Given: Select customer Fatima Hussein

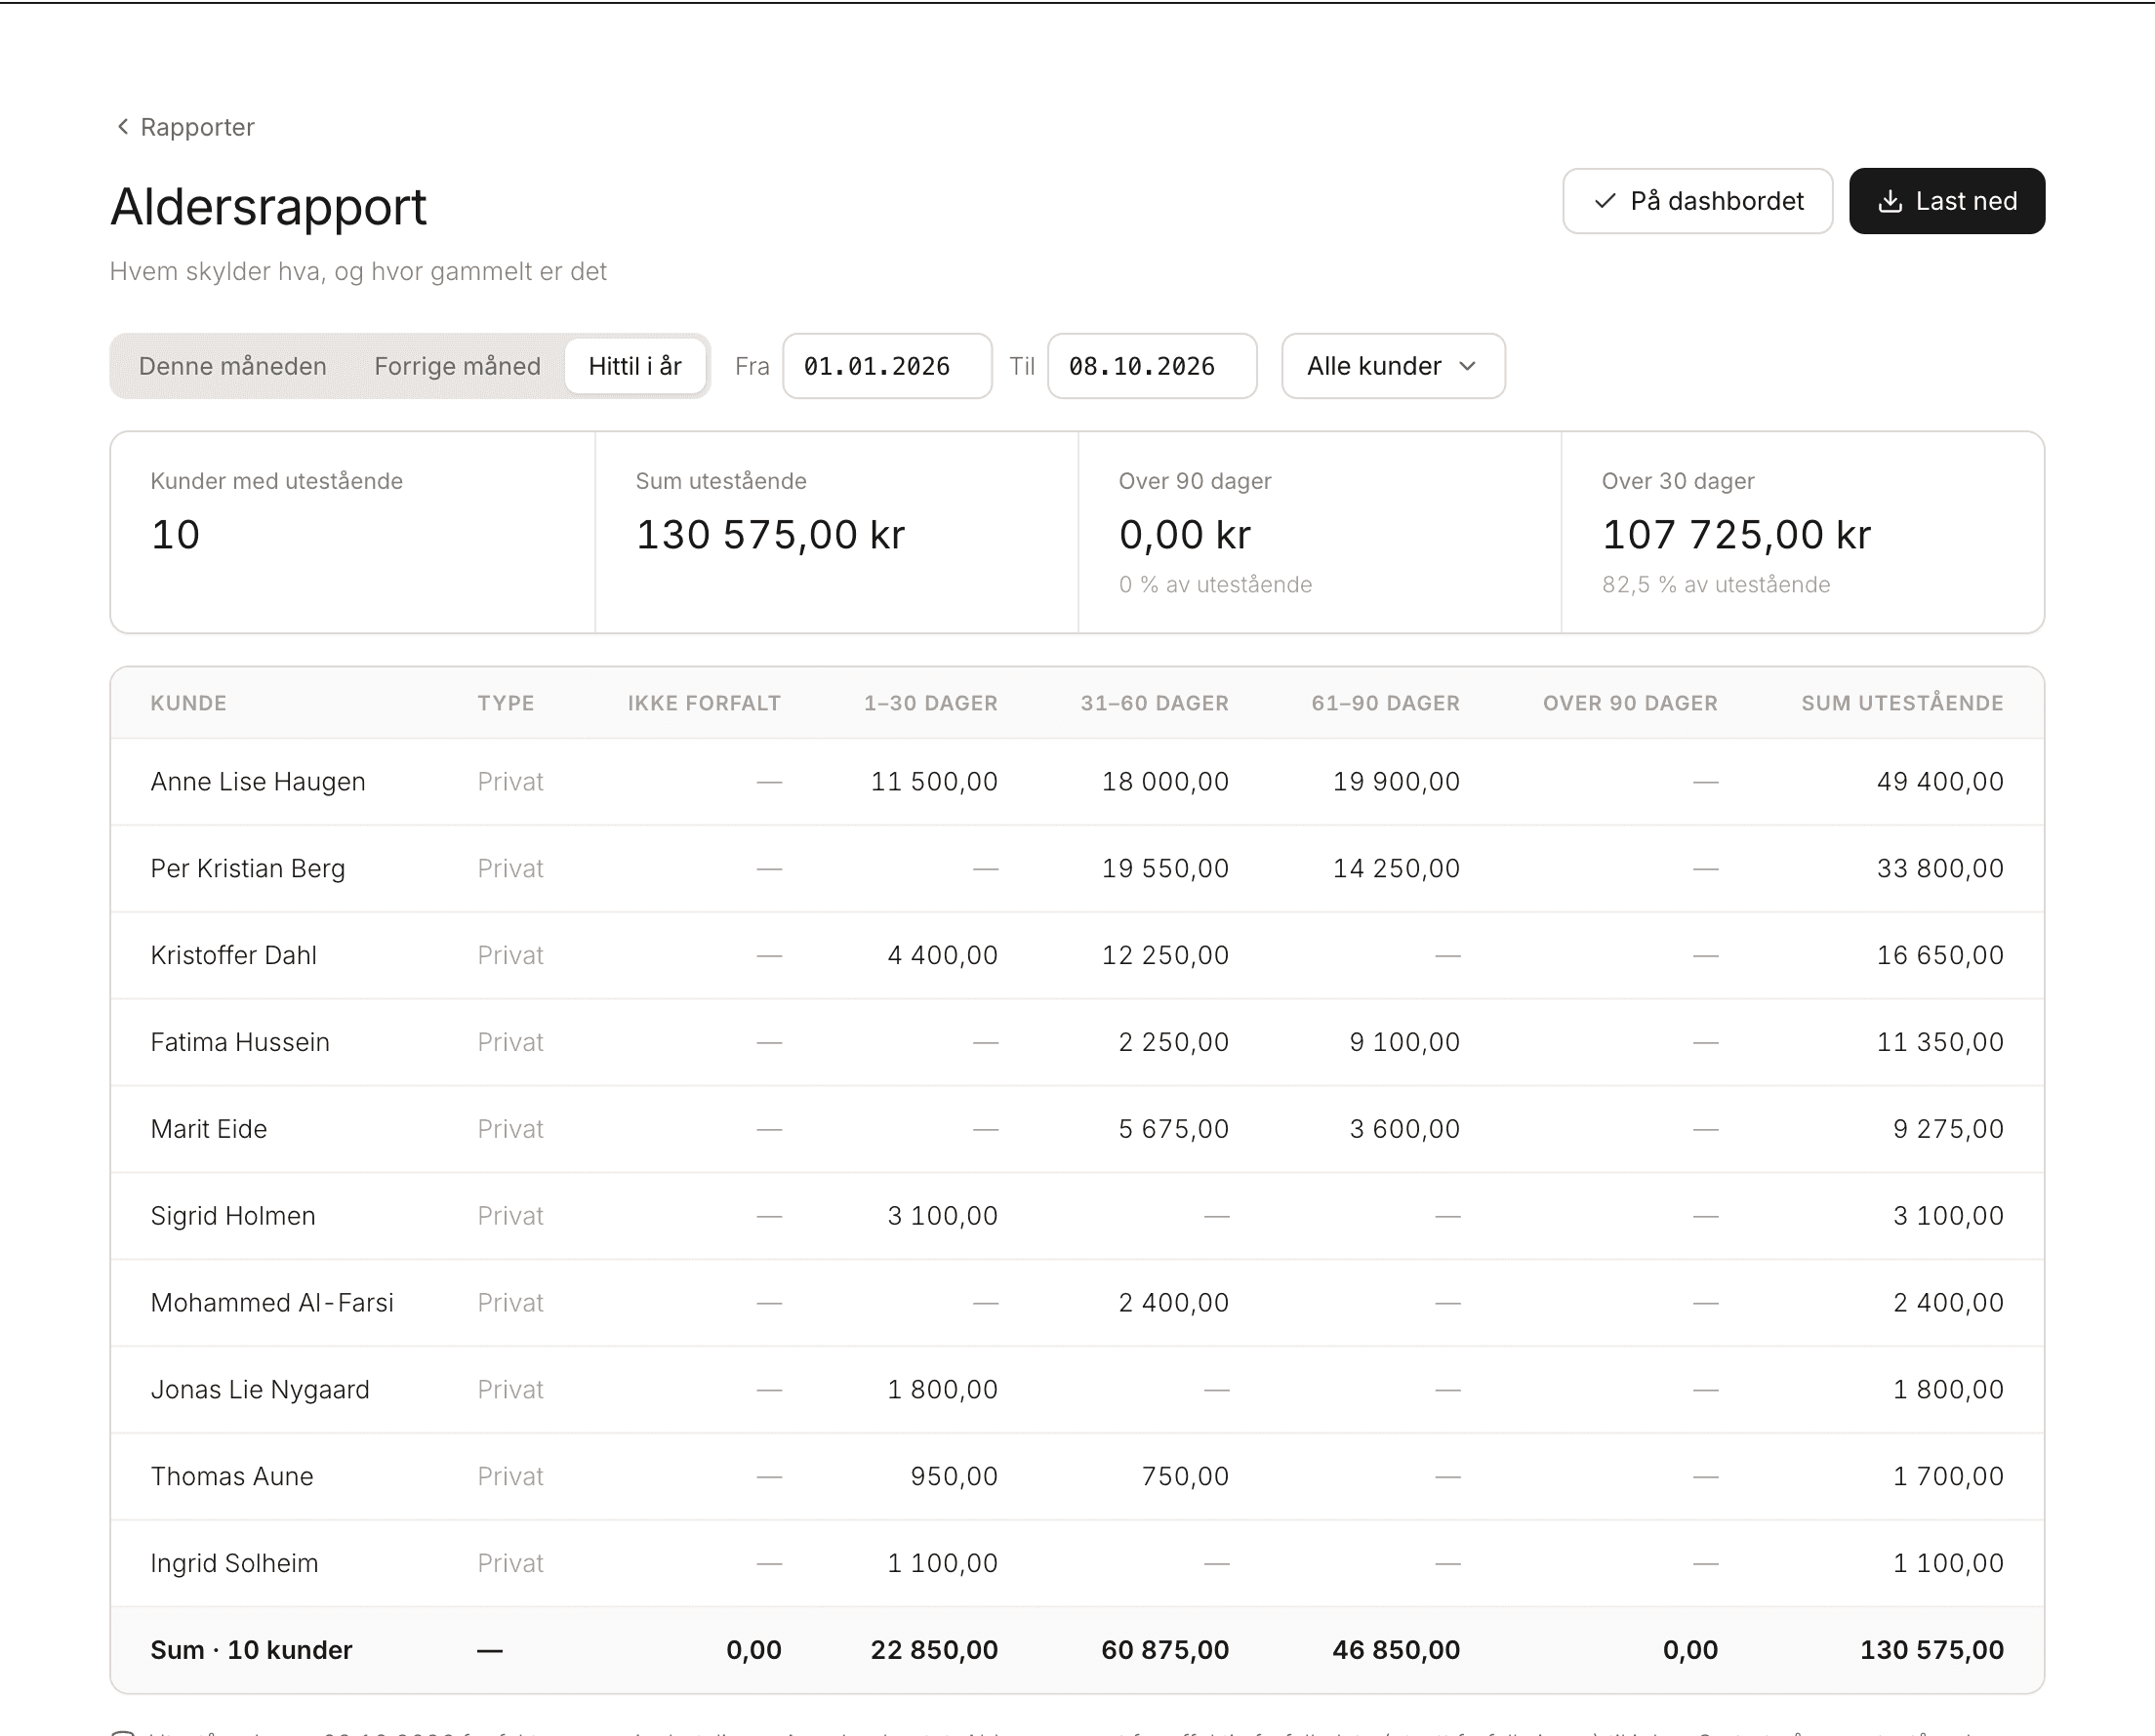Looking at the screenshot, I should [x=240, y=1042].
